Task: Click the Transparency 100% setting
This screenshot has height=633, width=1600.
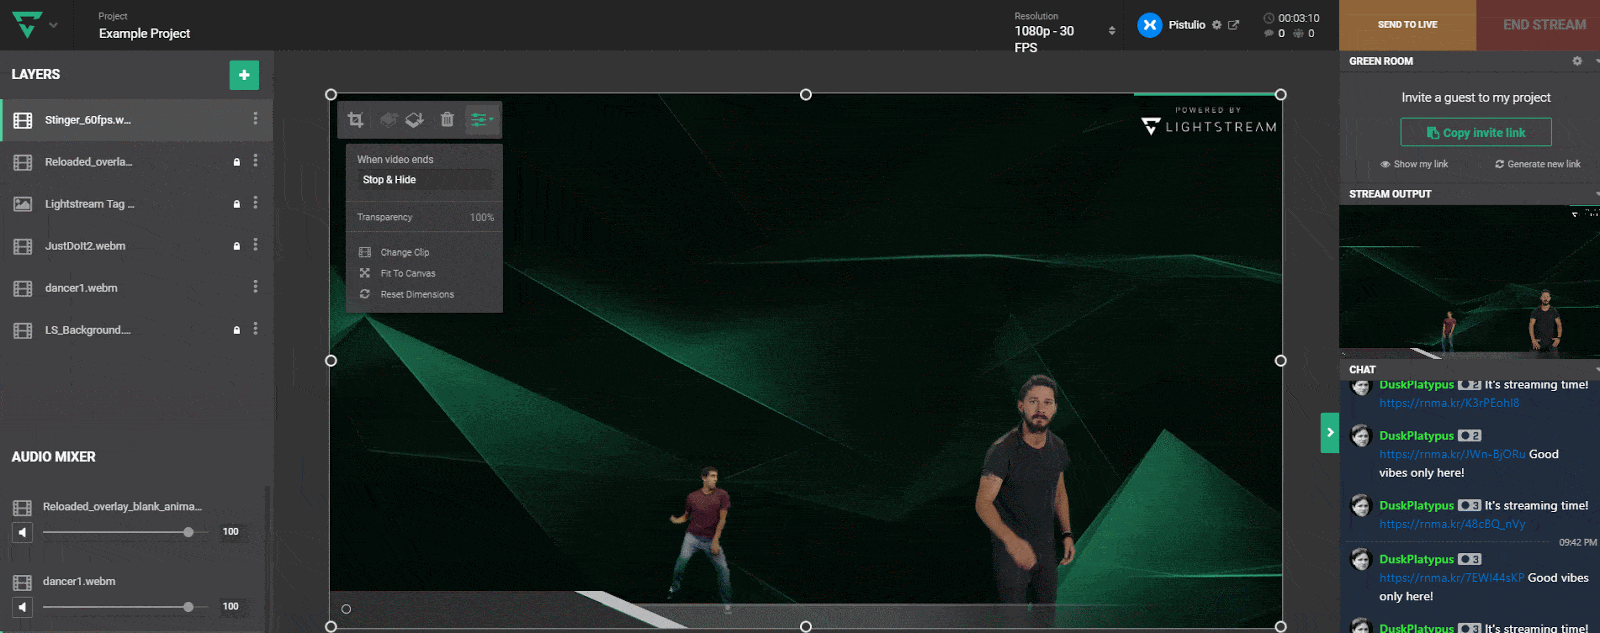Action: [x=425, y=217]
